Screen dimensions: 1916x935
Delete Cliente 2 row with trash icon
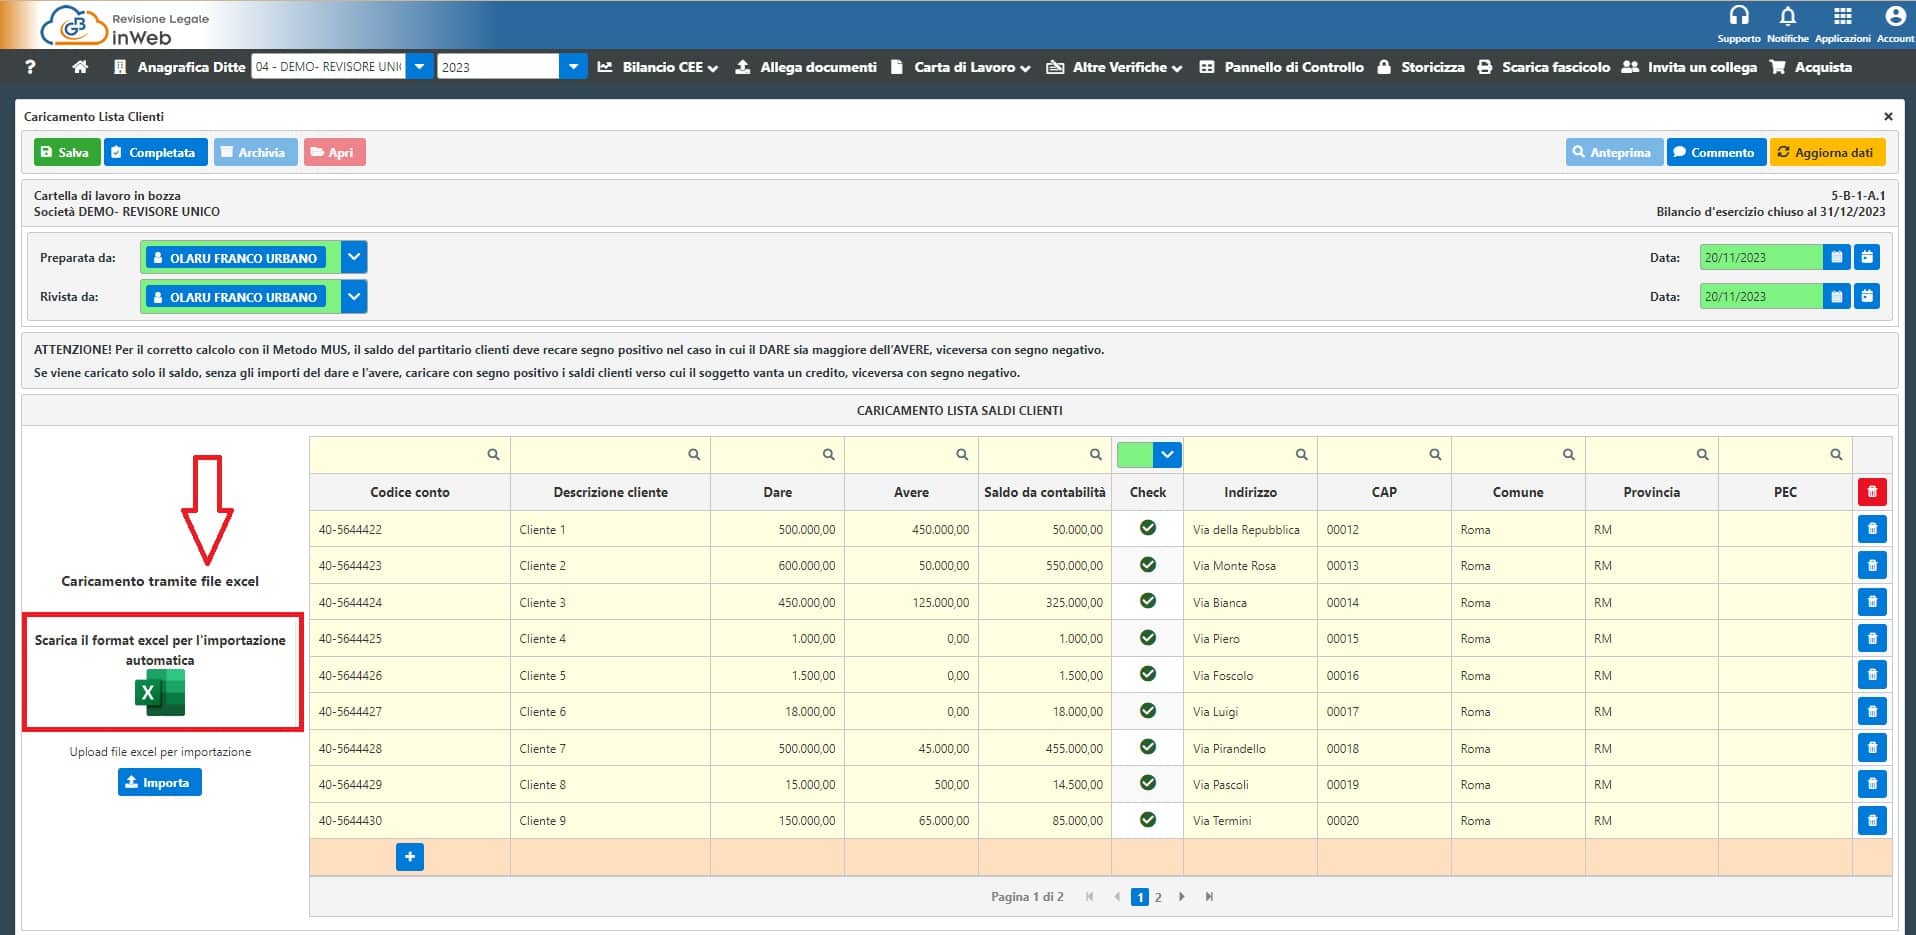[x=1872, y=565]
